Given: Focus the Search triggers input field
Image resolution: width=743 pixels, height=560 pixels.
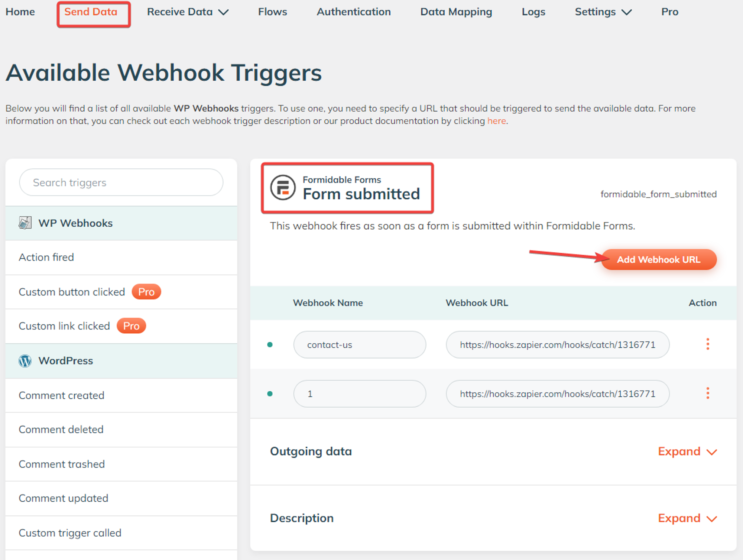Looking at the screenshot, I should point(121,183).
